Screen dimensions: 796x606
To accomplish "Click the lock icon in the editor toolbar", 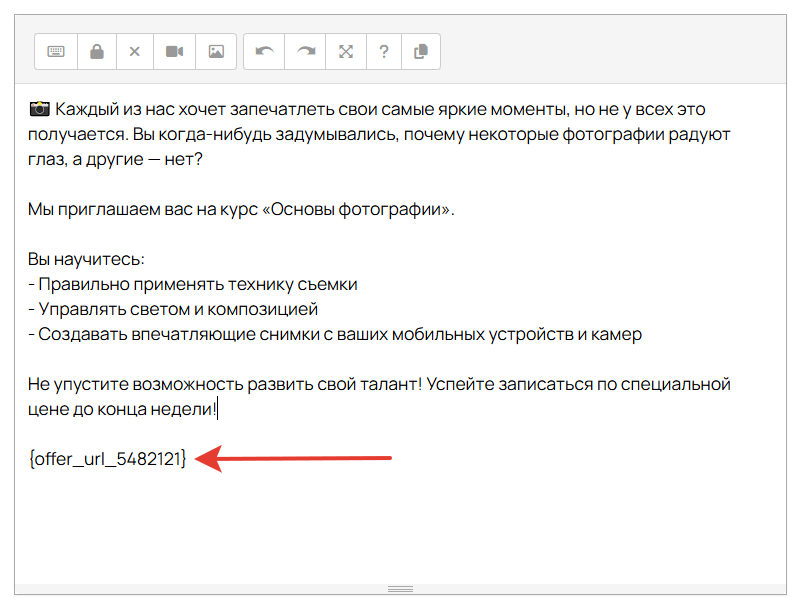I will pyautogui.click(x=97, y=51).
